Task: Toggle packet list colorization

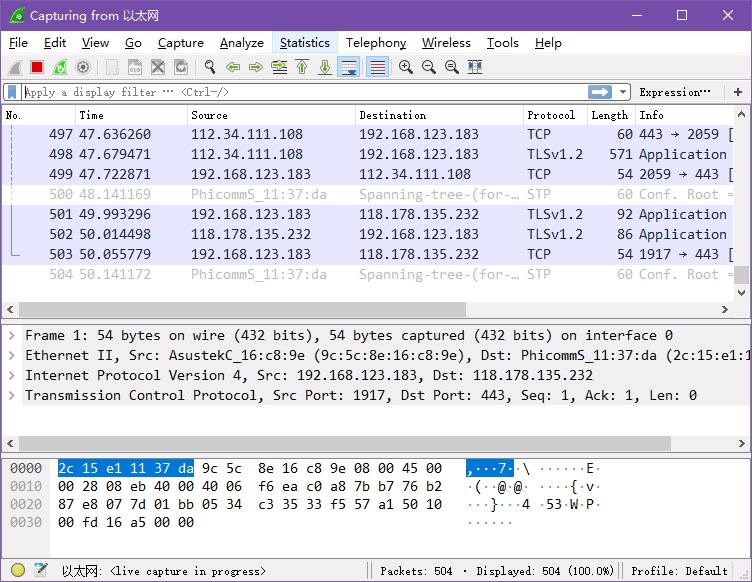Action: 377,67
